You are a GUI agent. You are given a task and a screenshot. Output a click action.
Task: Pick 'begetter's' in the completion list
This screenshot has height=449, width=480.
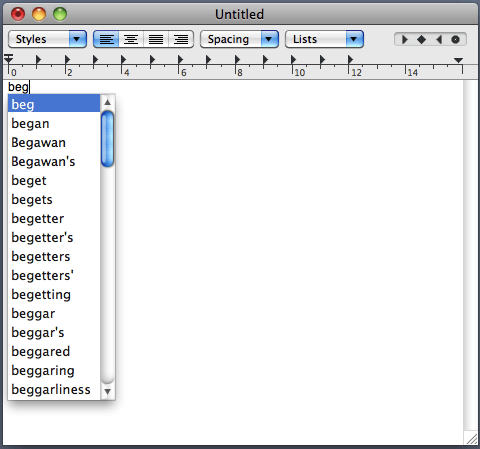pos(54,237)
